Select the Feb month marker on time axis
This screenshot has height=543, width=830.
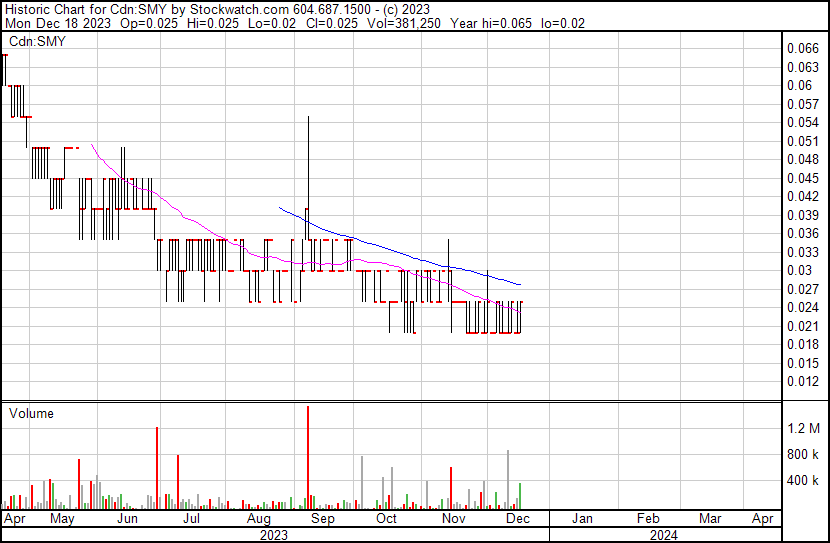pos(648,519)
